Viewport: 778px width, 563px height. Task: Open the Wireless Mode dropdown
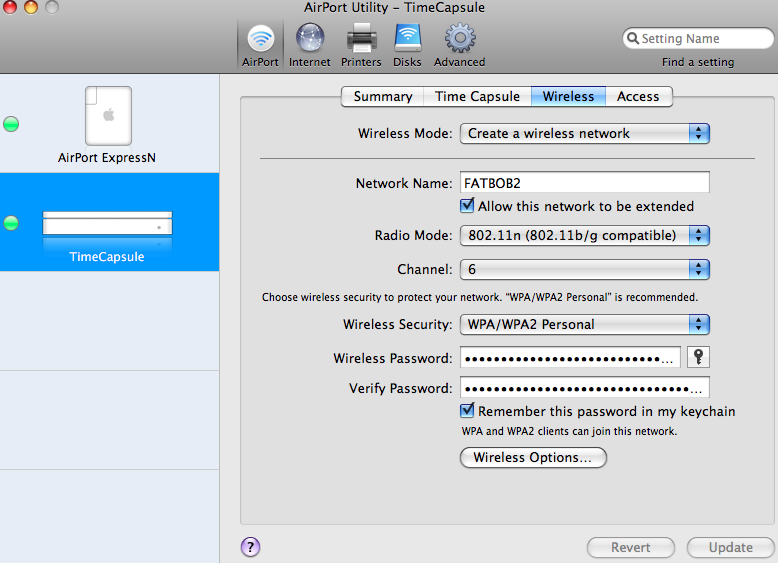[x=584, y=133]
